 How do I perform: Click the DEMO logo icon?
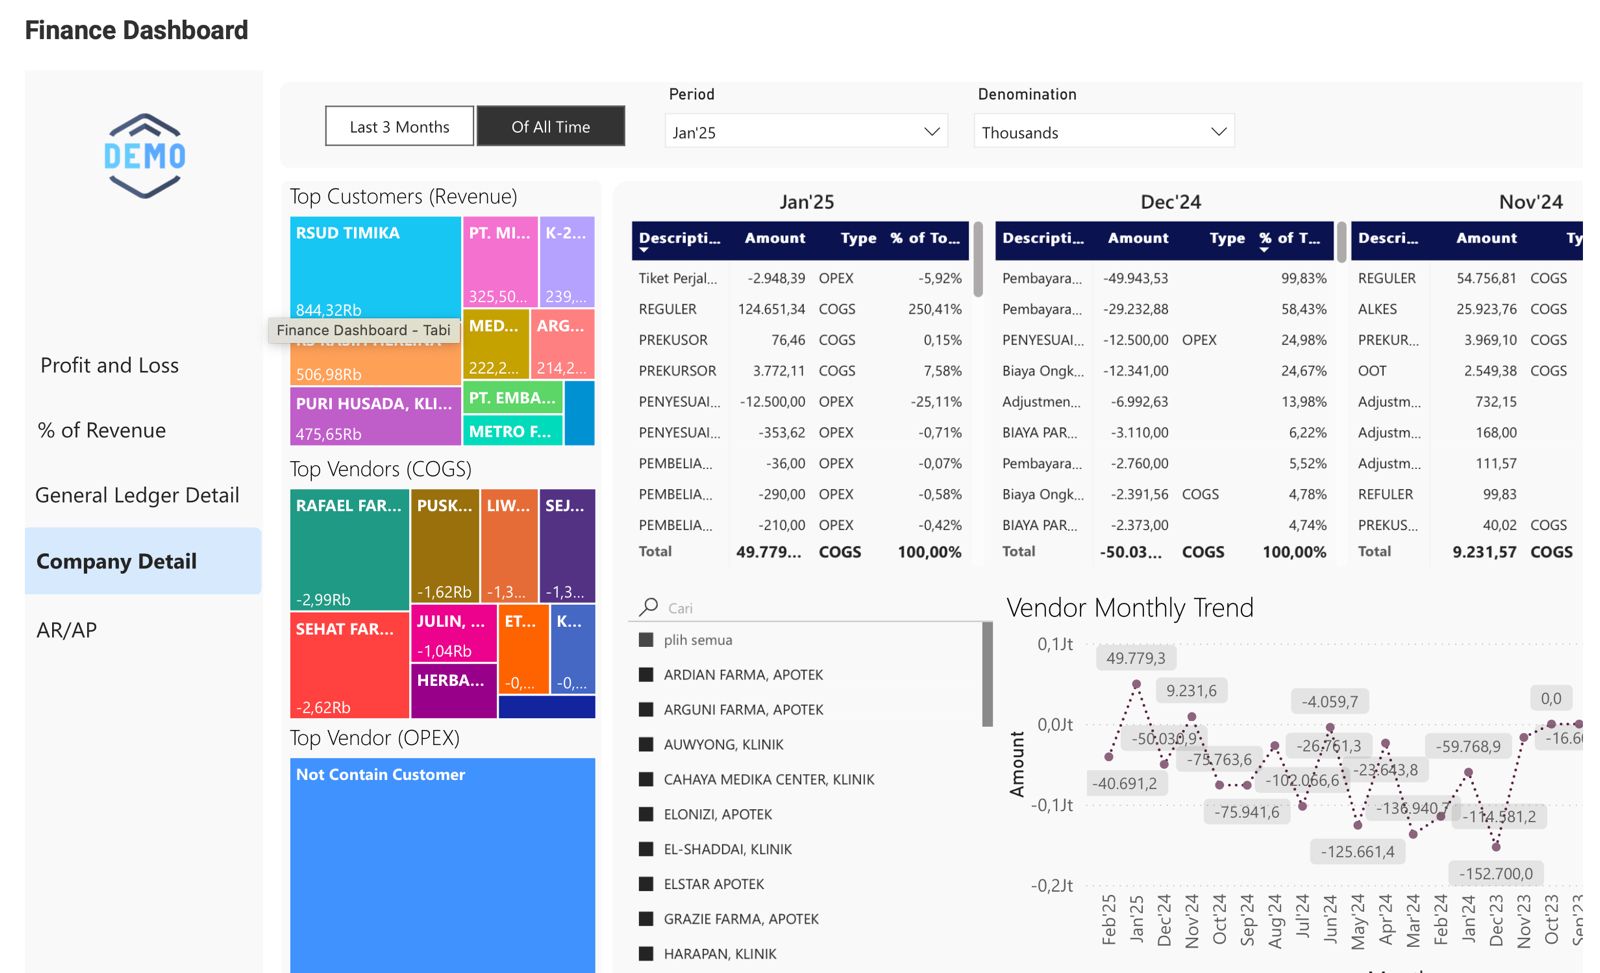point(145,156)
